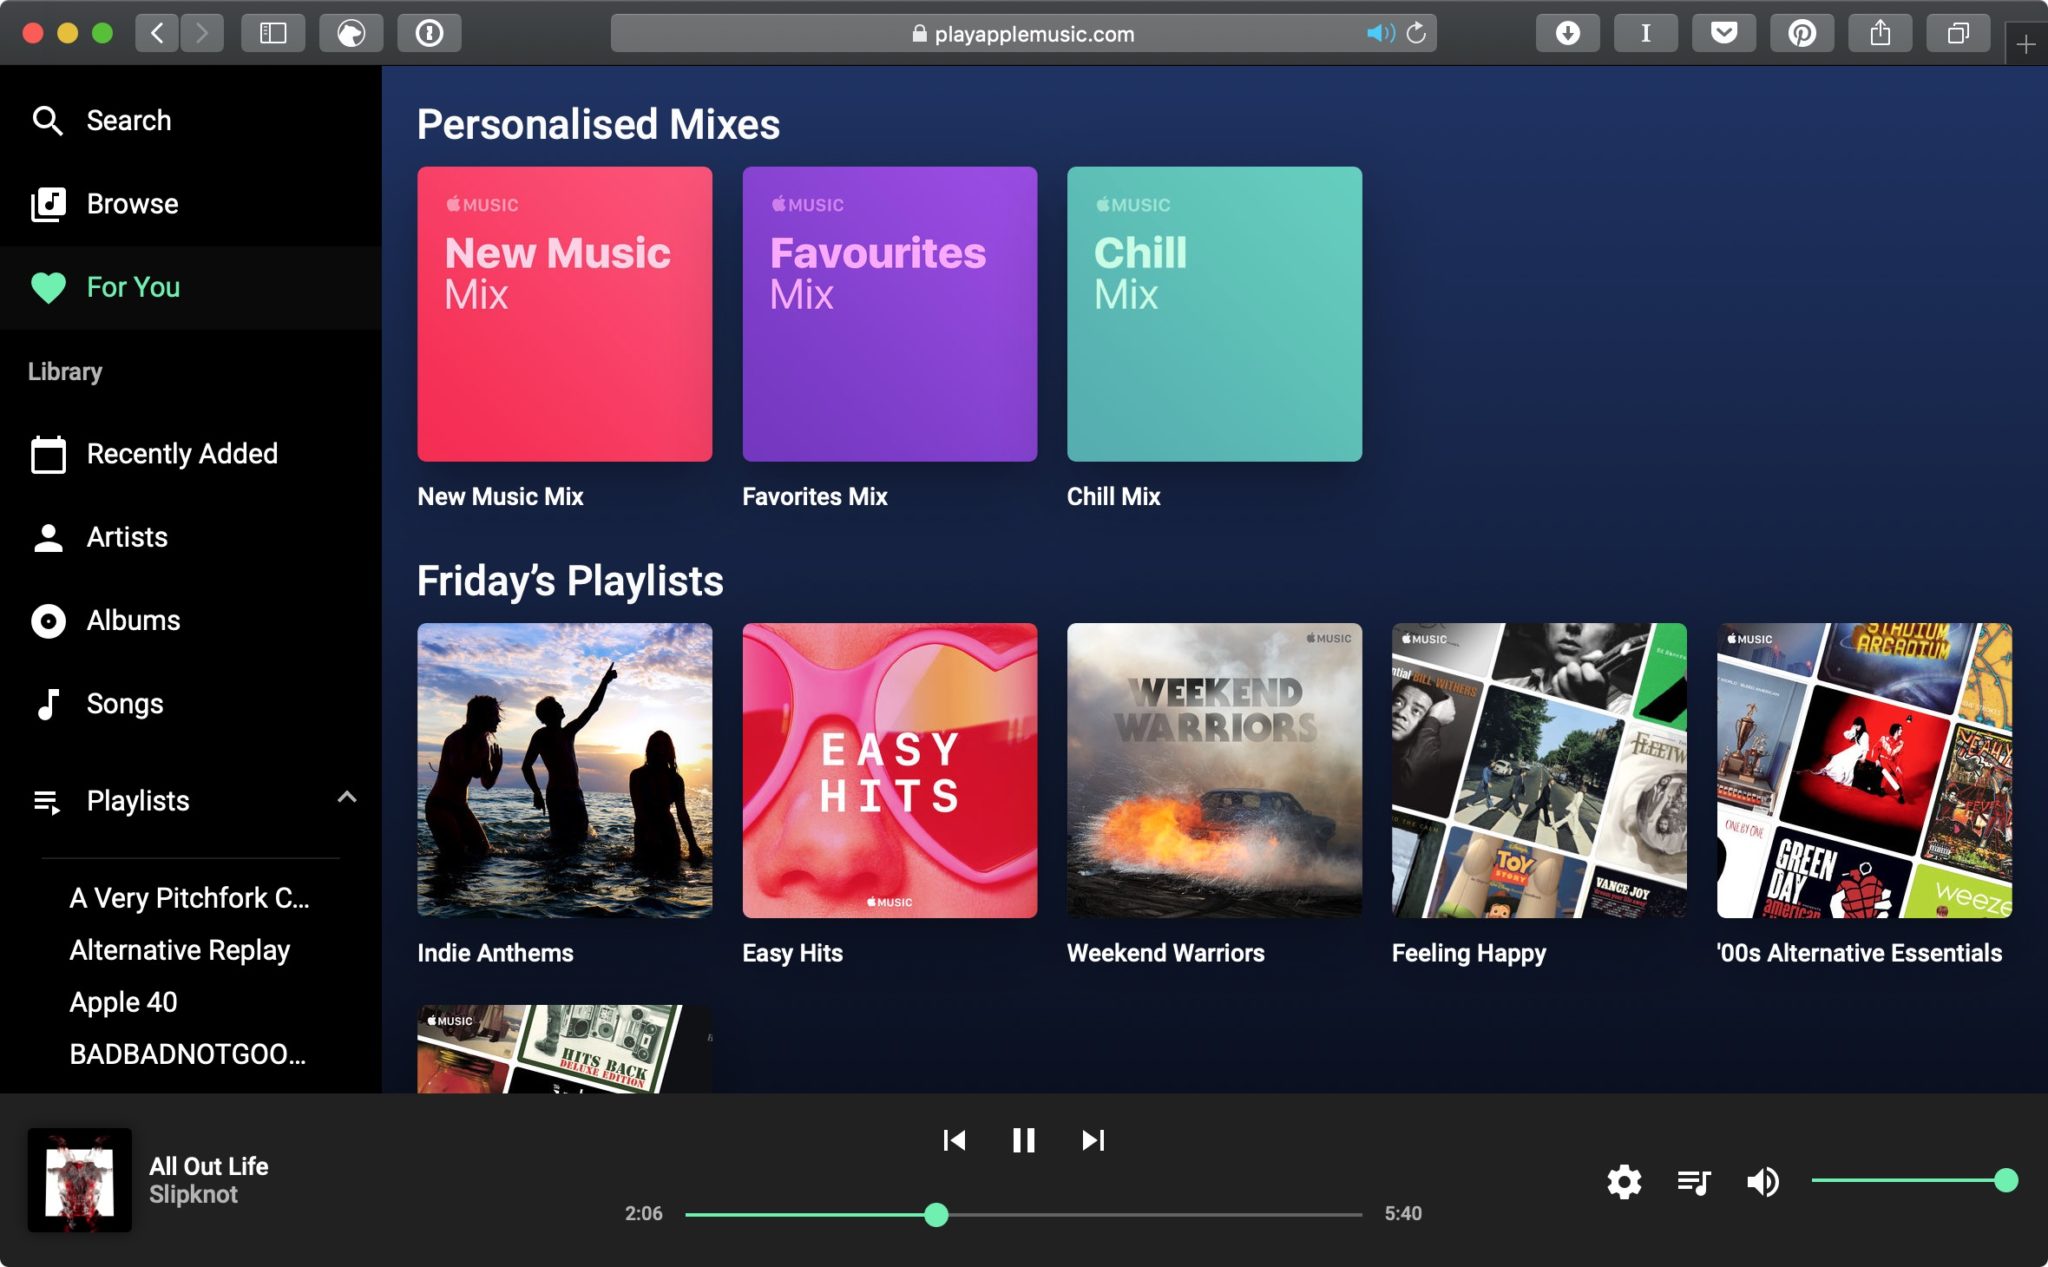Open the New Music Mix cover
The width and height of the screenshot is (2048, 1267).
click(565, 314)
